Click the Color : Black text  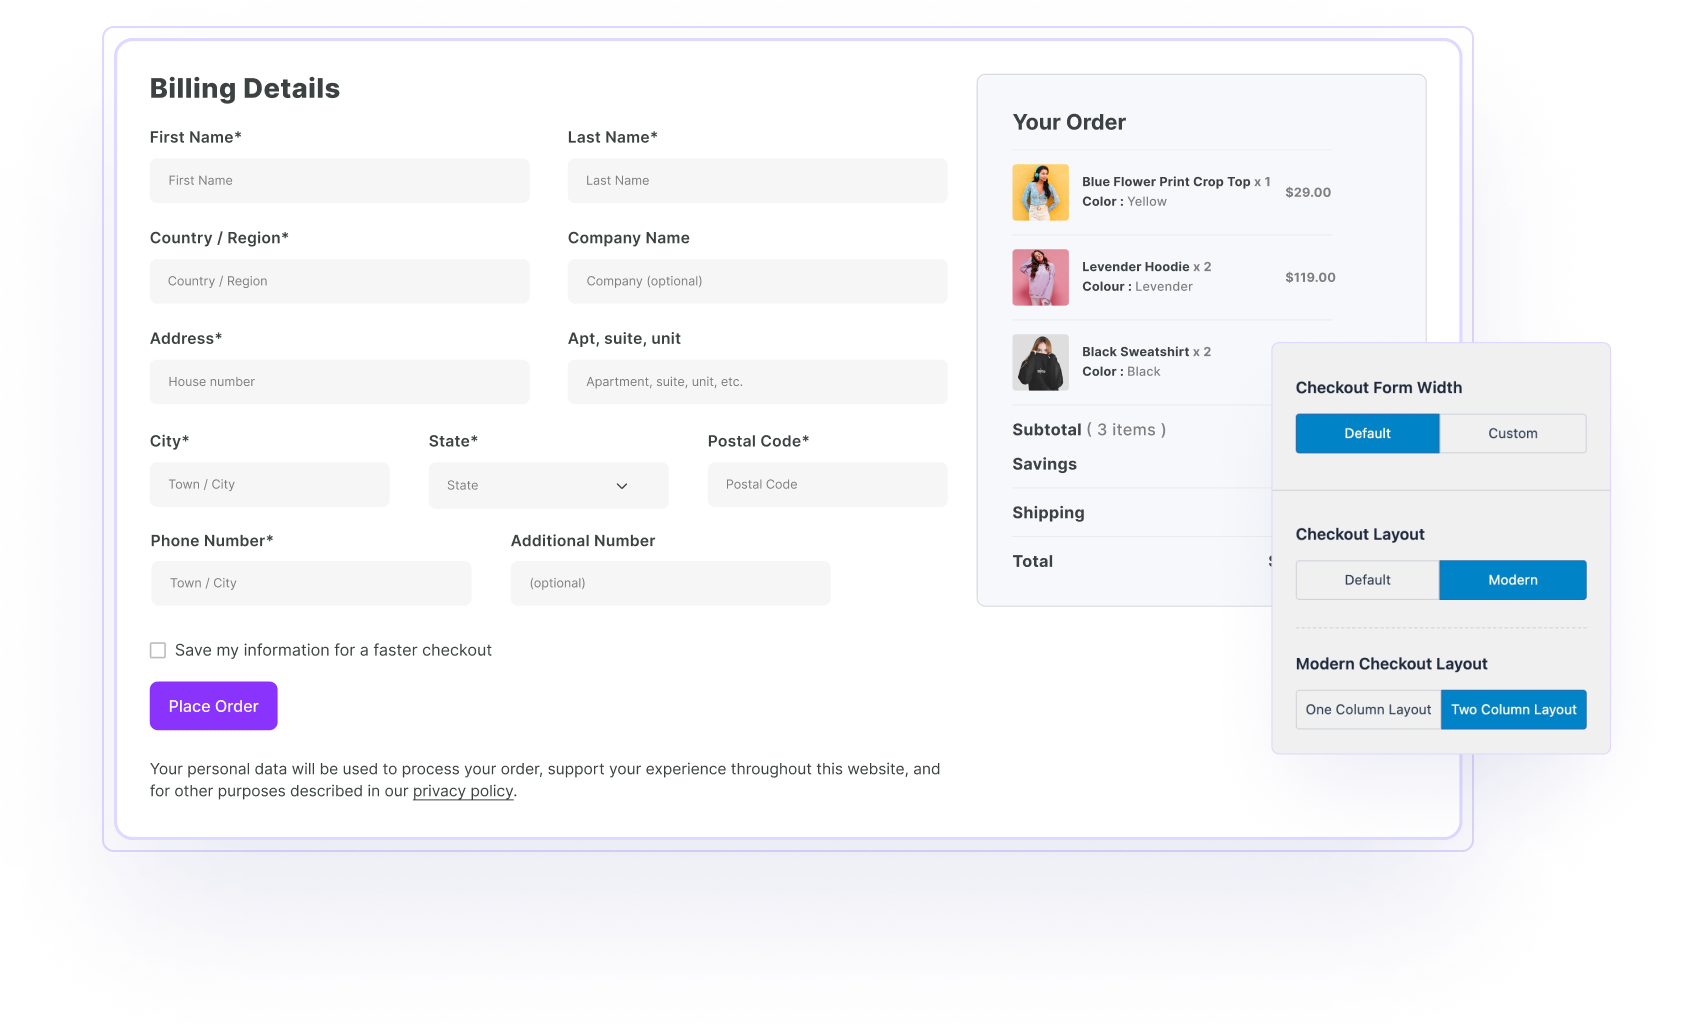click(1121, 372)
